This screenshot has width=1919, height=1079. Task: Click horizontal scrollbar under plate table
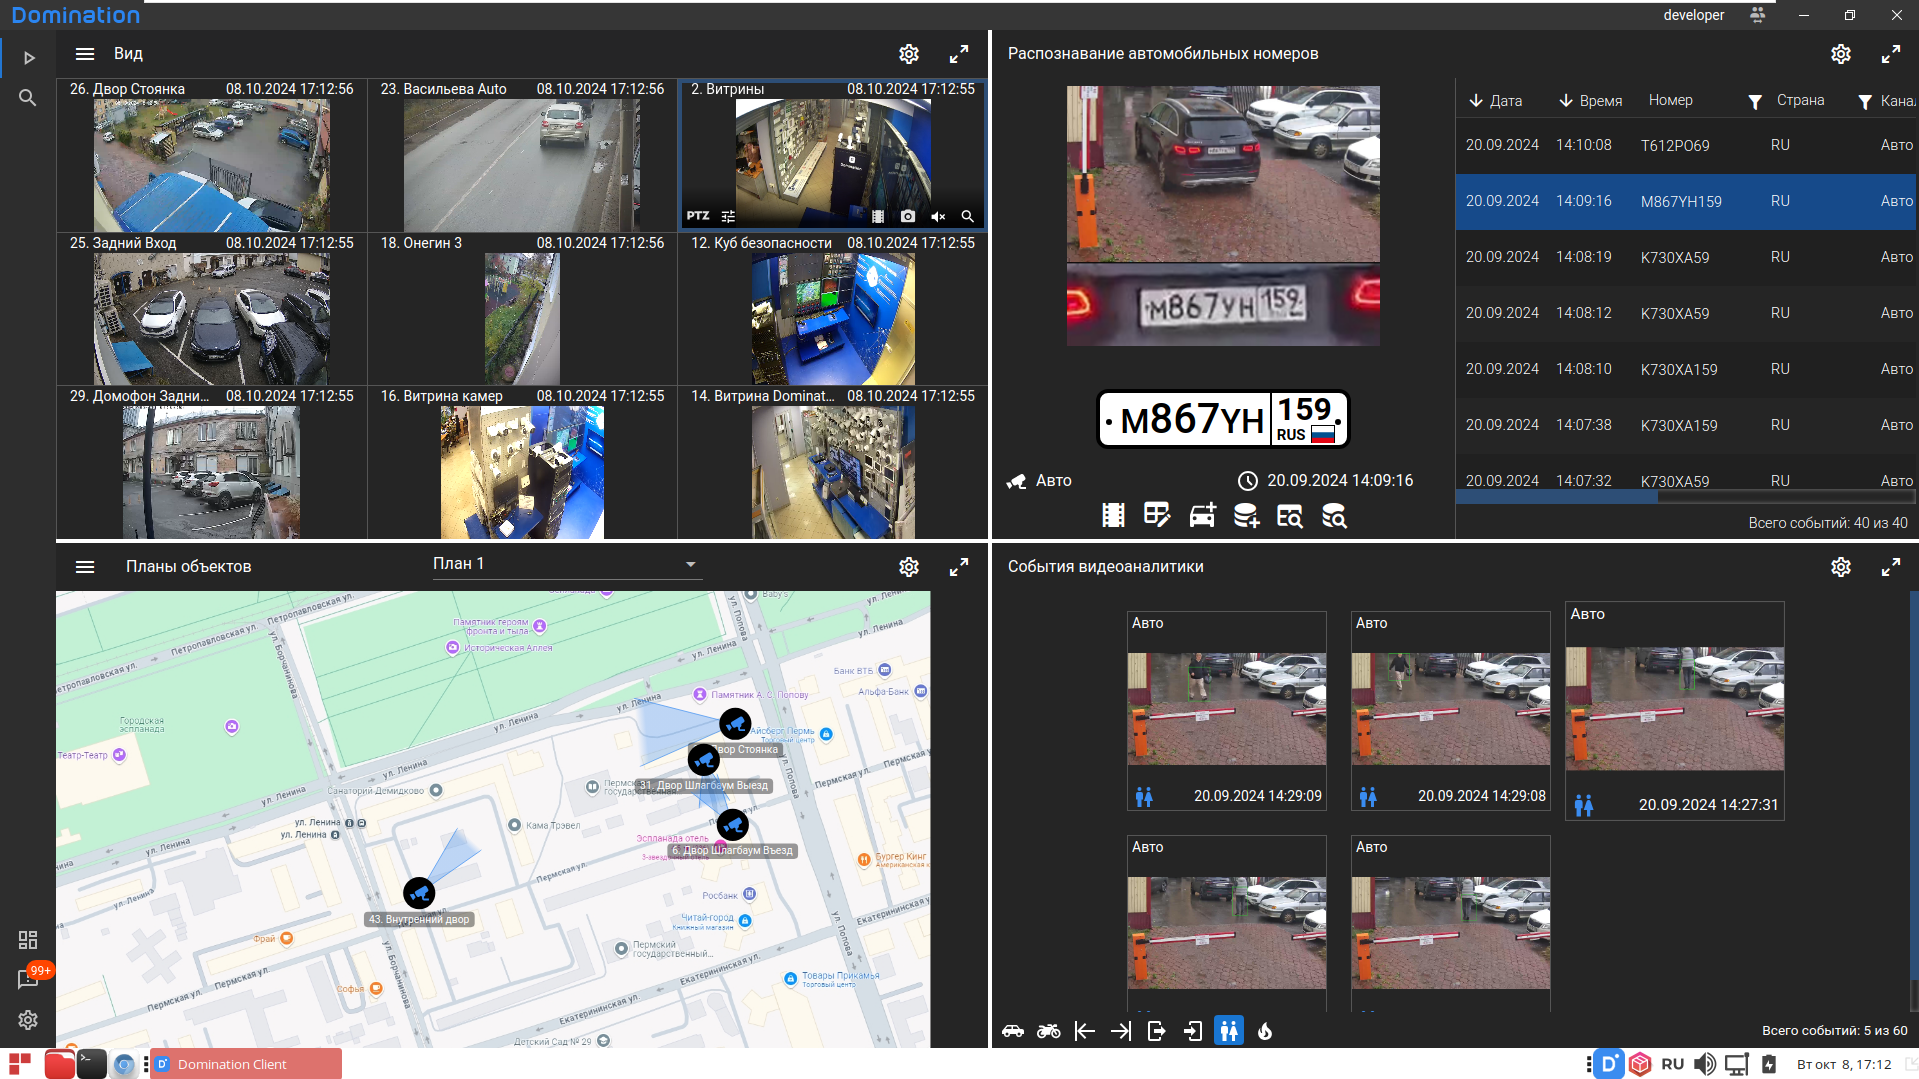1557,496
